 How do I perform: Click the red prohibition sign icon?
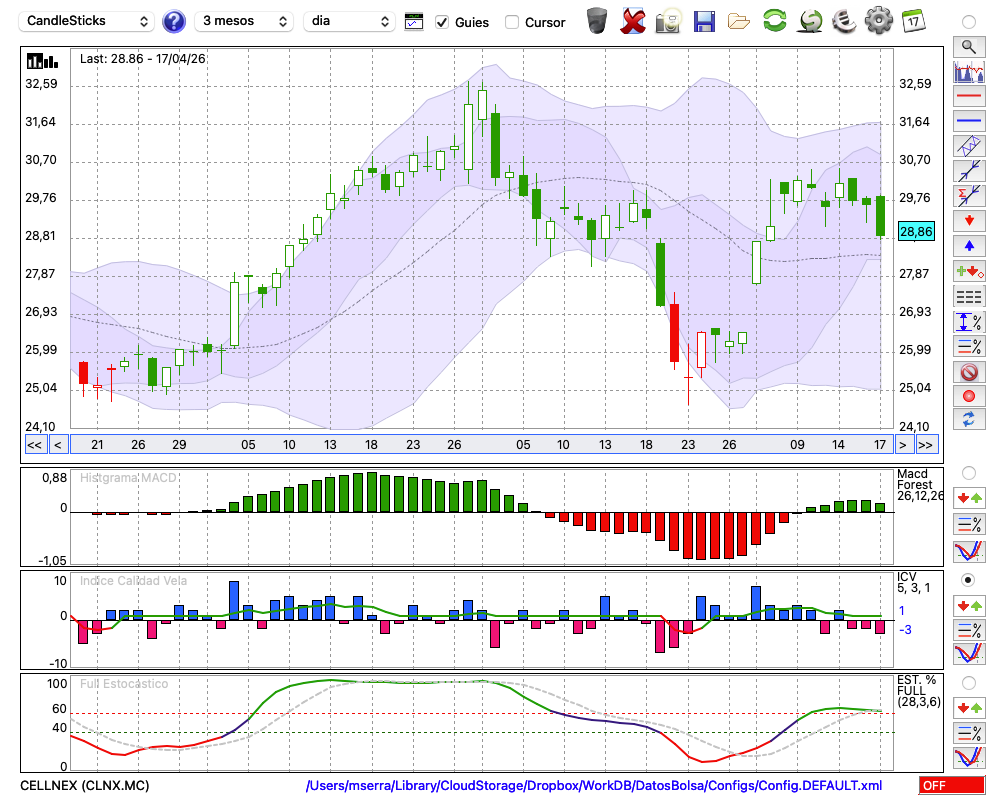(969, 371)
